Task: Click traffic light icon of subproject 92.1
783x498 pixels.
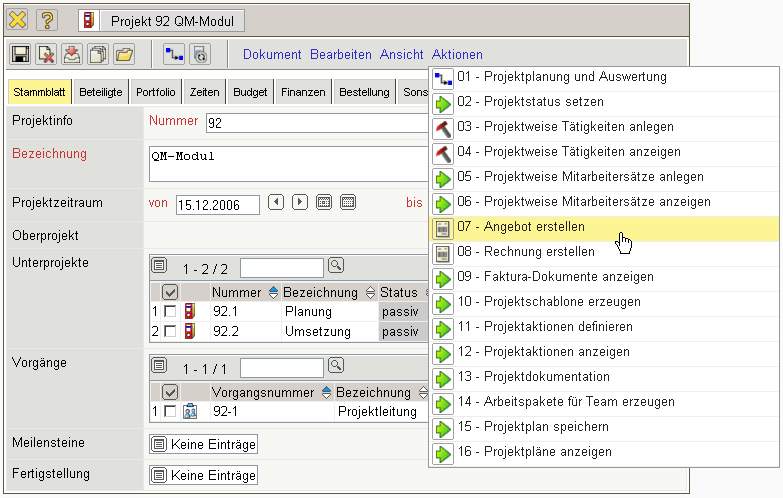Action: point(189,312)
